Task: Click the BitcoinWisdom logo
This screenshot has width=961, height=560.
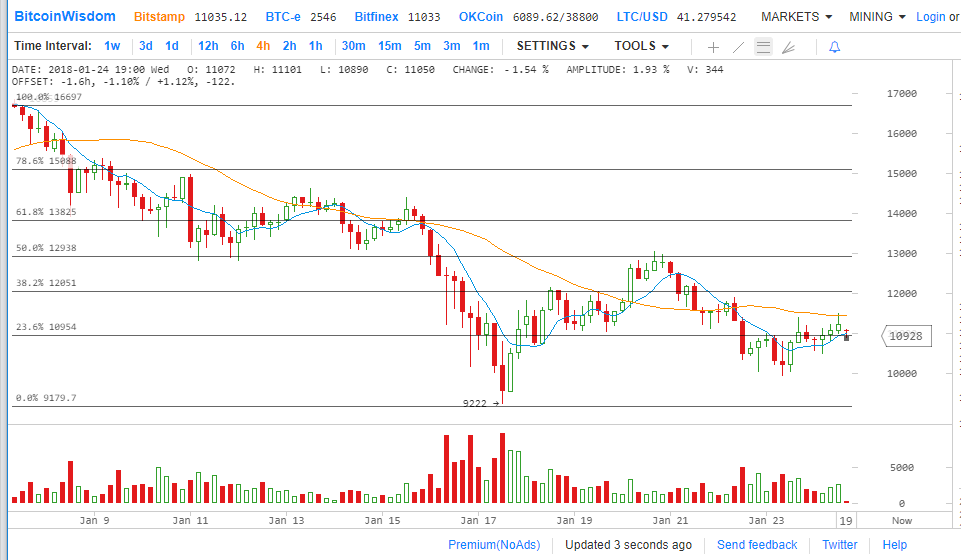Action: pos(64,17)
